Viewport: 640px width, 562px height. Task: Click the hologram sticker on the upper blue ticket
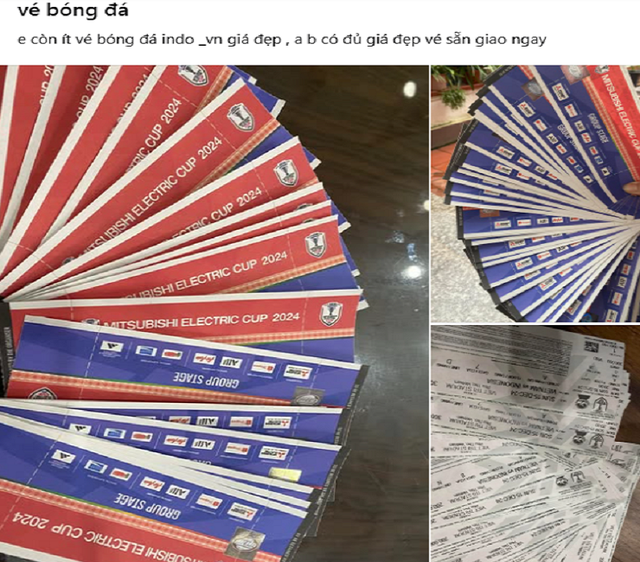pyautogui.click(x=309, y=396)
